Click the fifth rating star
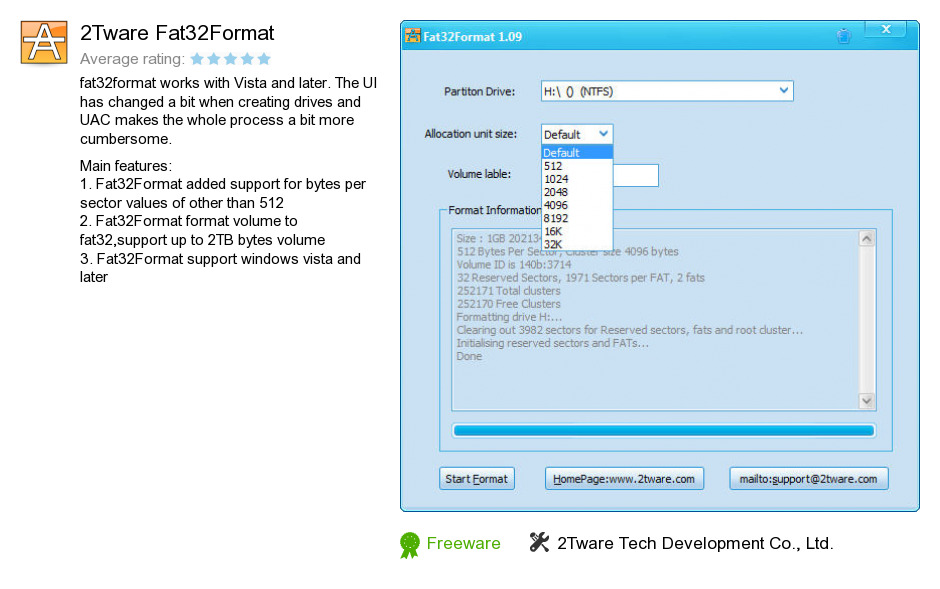This screenshot has height=589, width=940. pyautogui.click(x=264, y=59)
